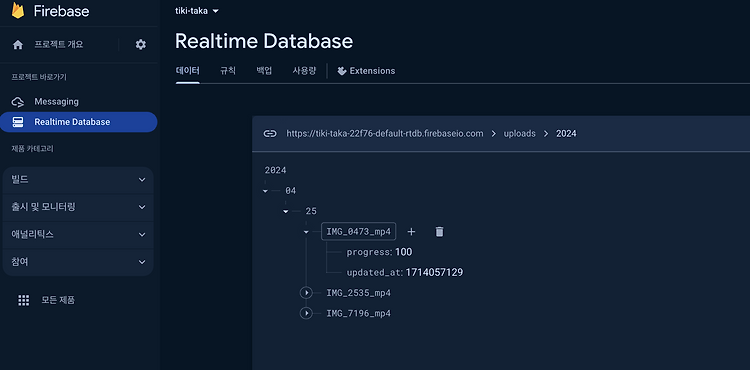The image size is (750, 370).
Task: Switch to the 백업 tab
Action: 264,71
